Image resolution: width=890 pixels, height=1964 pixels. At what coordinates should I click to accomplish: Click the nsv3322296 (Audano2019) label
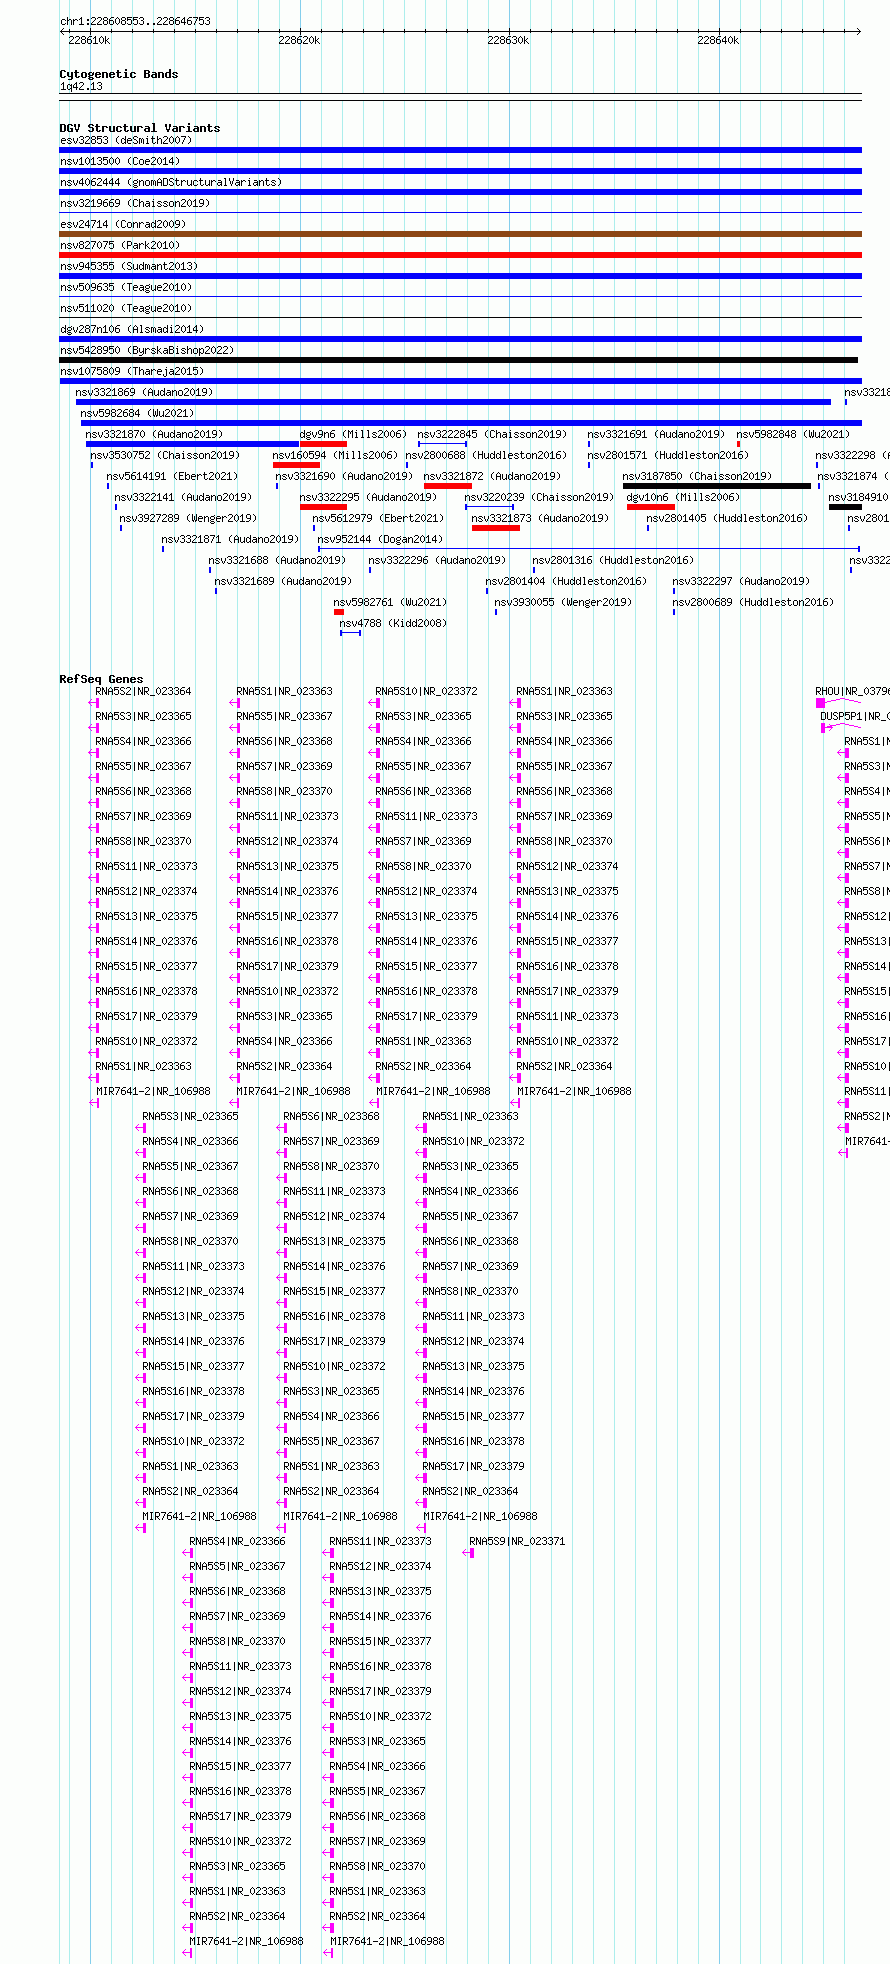click(437, 560)
